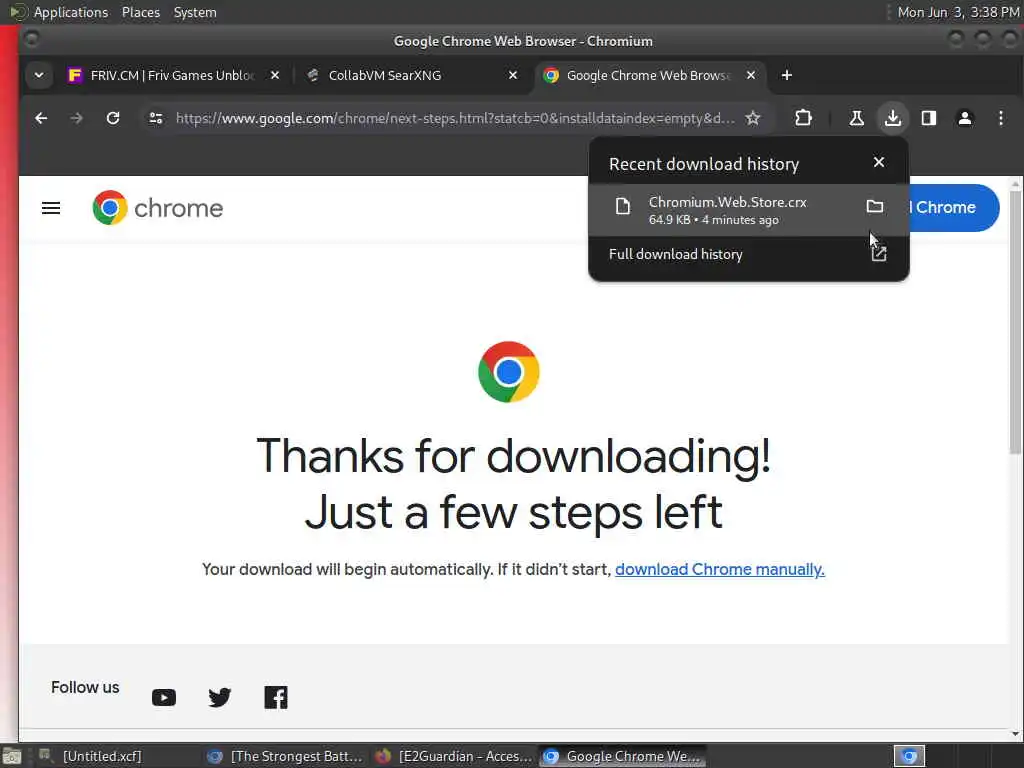The height and width of the screenshot is (768, 1024).
Task: Switch to Google Chrome We... taskbar item
Action: point(623,756)
